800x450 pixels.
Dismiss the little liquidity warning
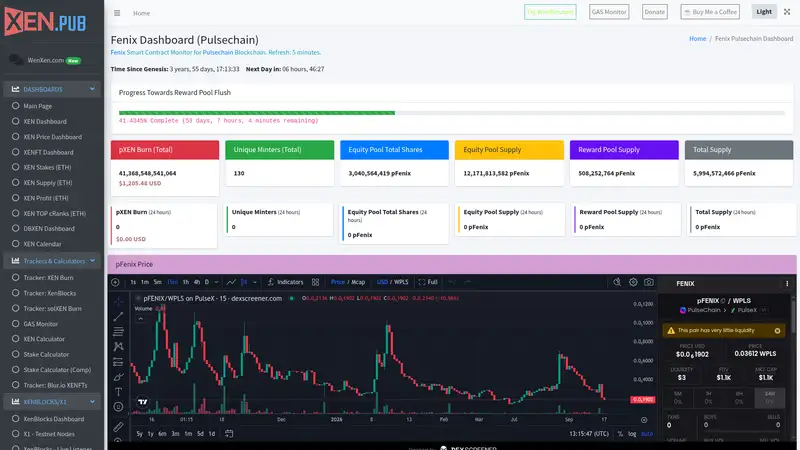click(777, 331)
